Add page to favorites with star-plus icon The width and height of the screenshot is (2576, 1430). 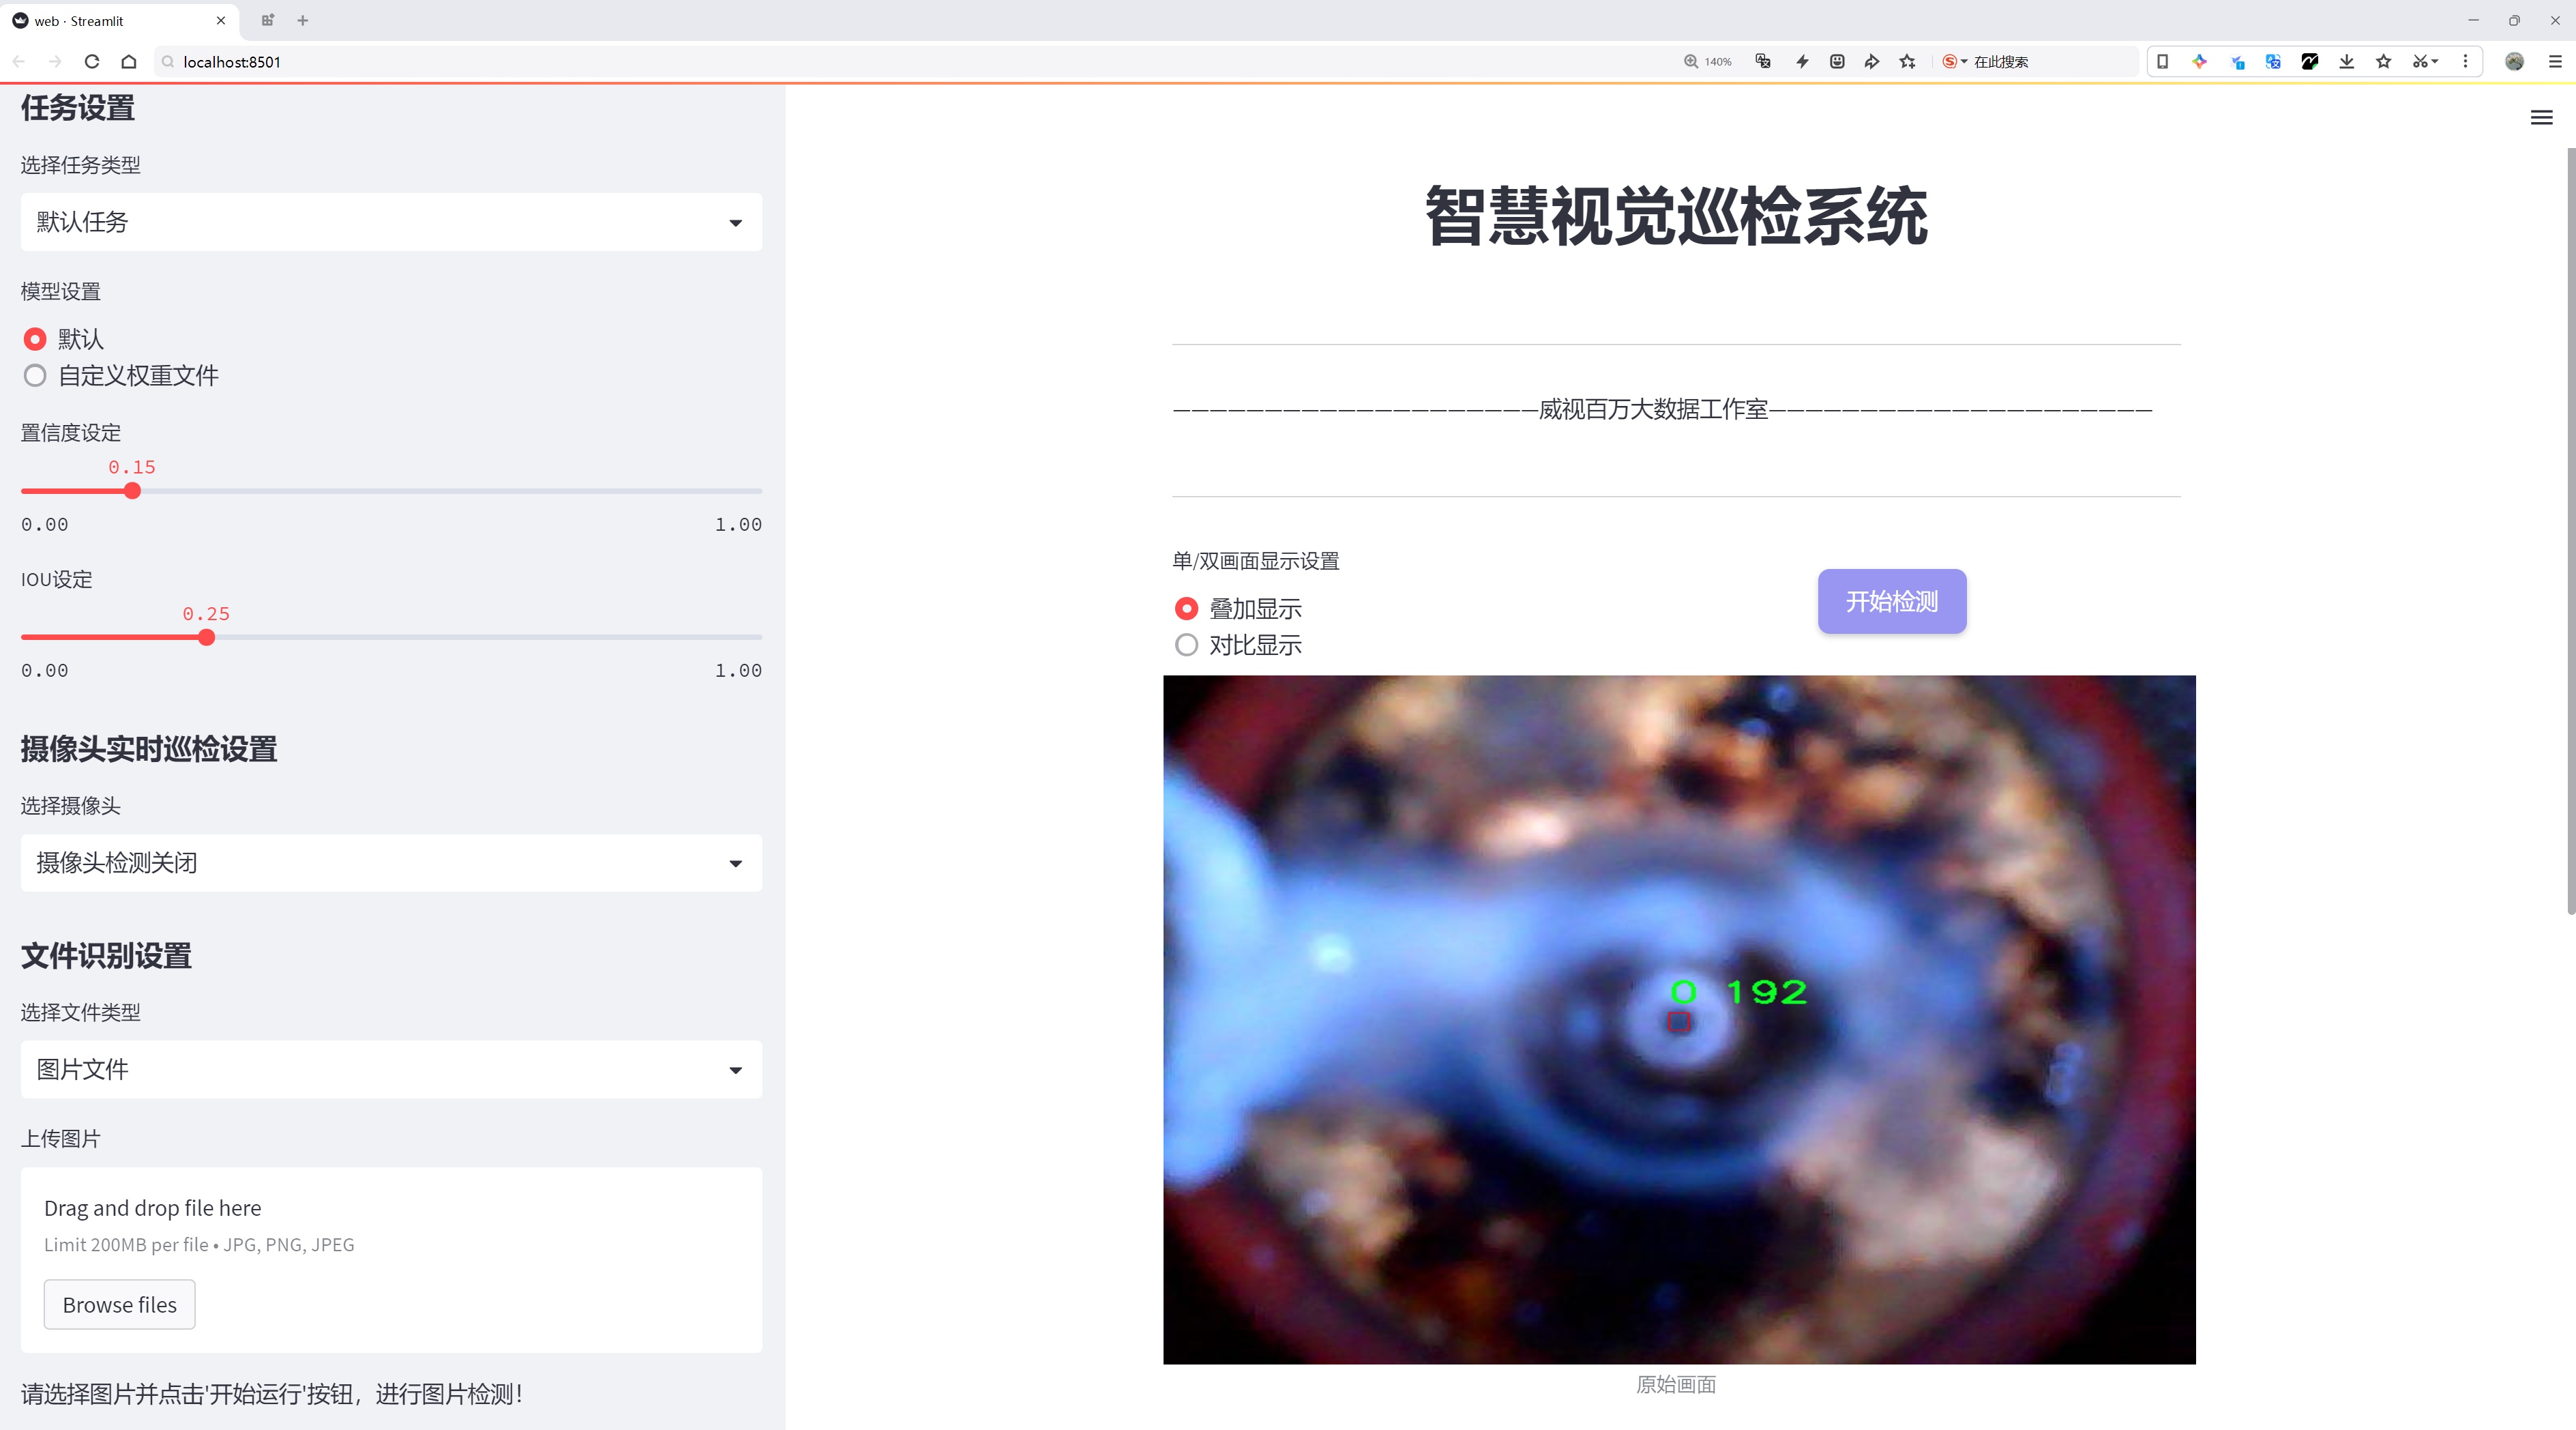click(x=1908, y=61)
